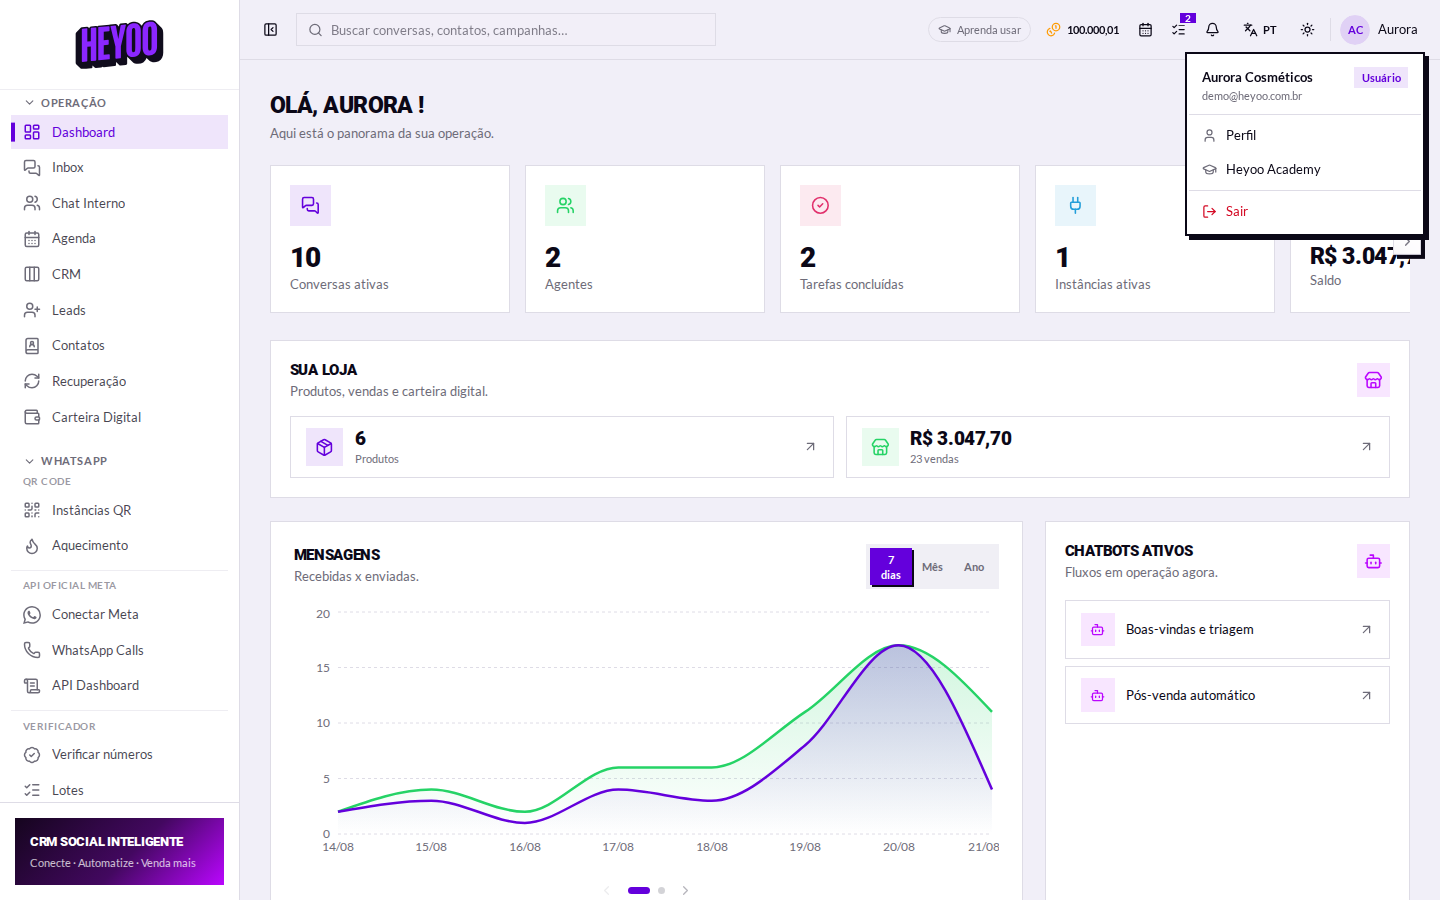Open Aquecimento in the sidebar
The width and height of the screenshot is (1440, 900).
coord(119,546)
